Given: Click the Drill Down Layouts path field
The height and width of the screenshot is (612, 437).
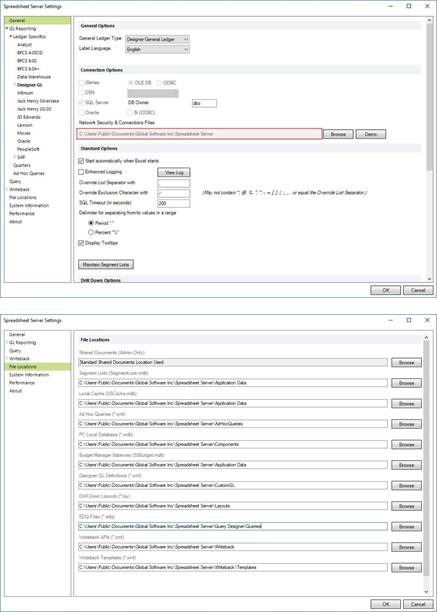Looking at the screenshot, I should click(x=233, y=506).
